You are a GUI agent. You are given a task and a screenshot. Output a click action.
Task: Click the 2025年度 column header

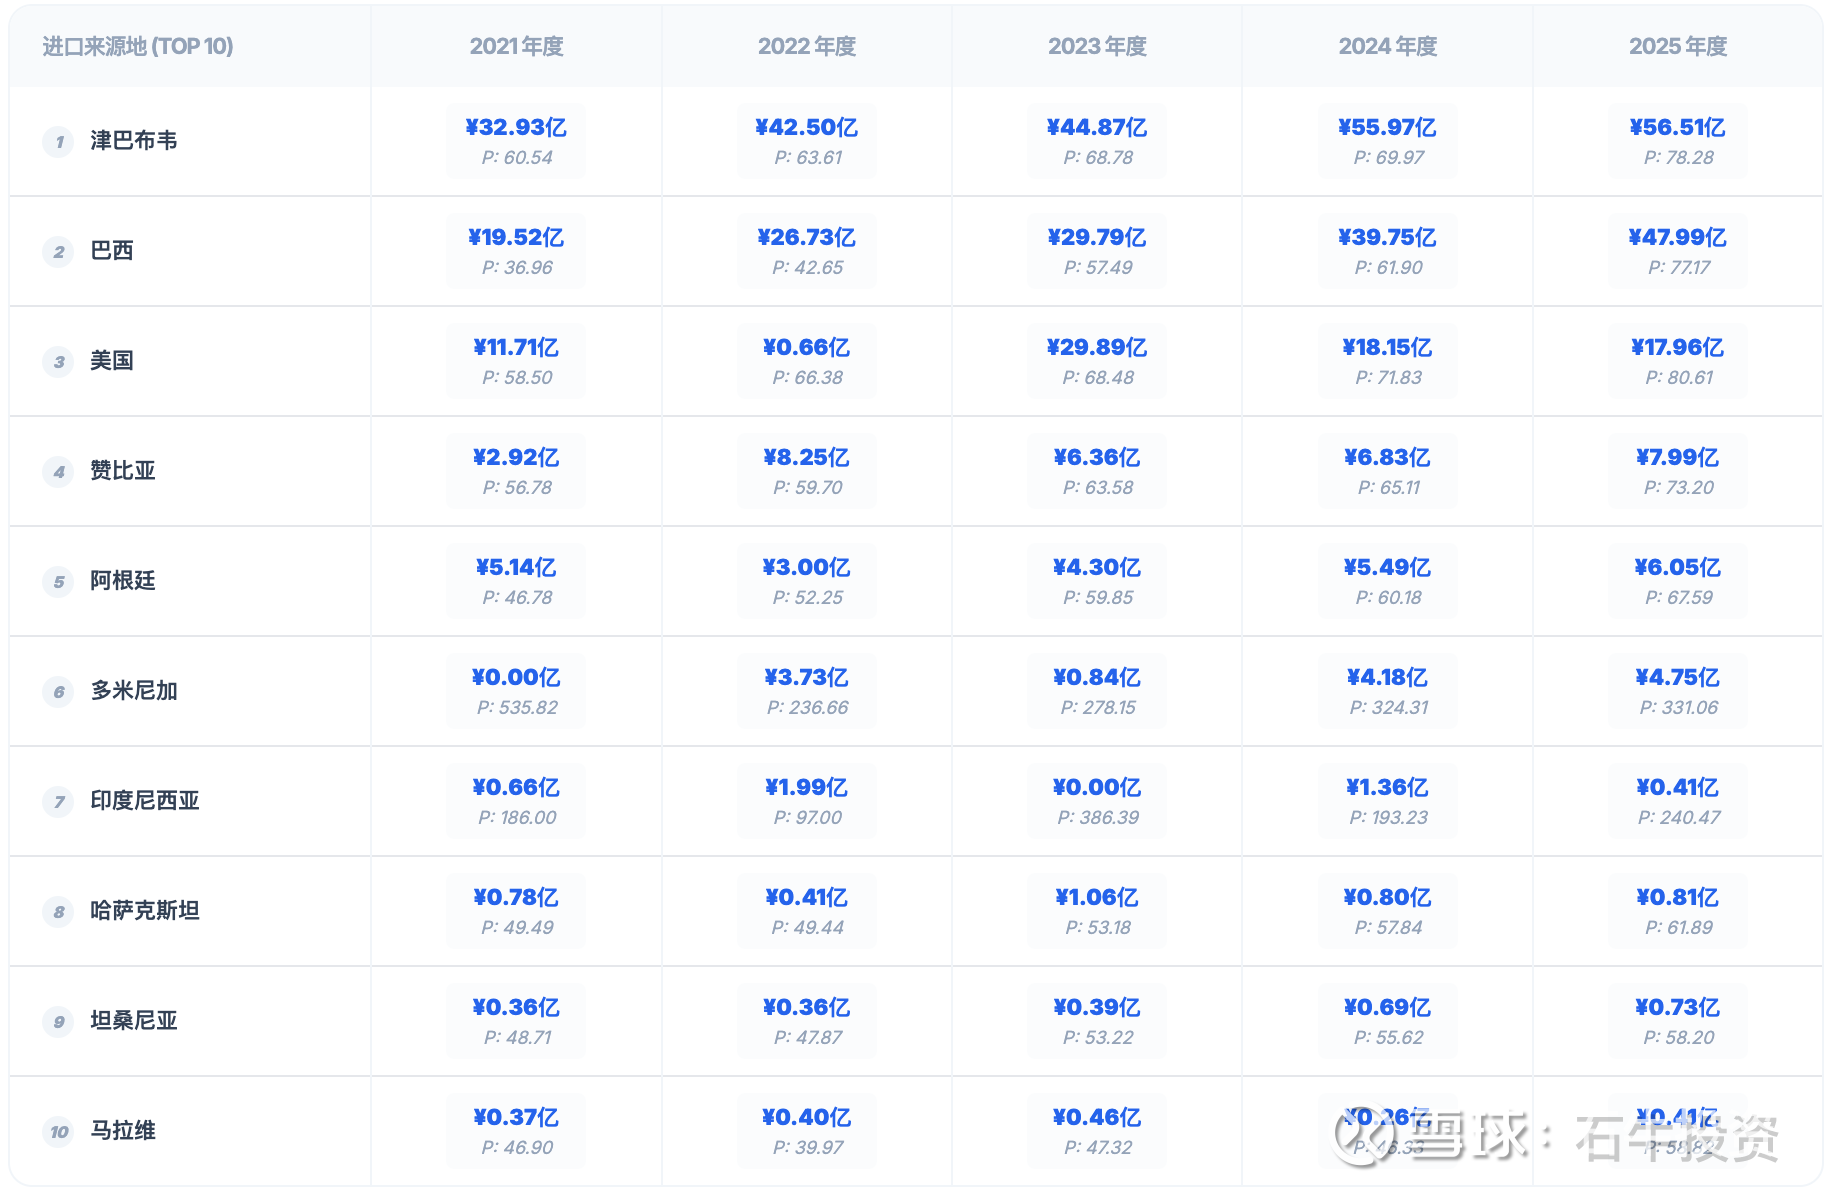pos(1678,47)
